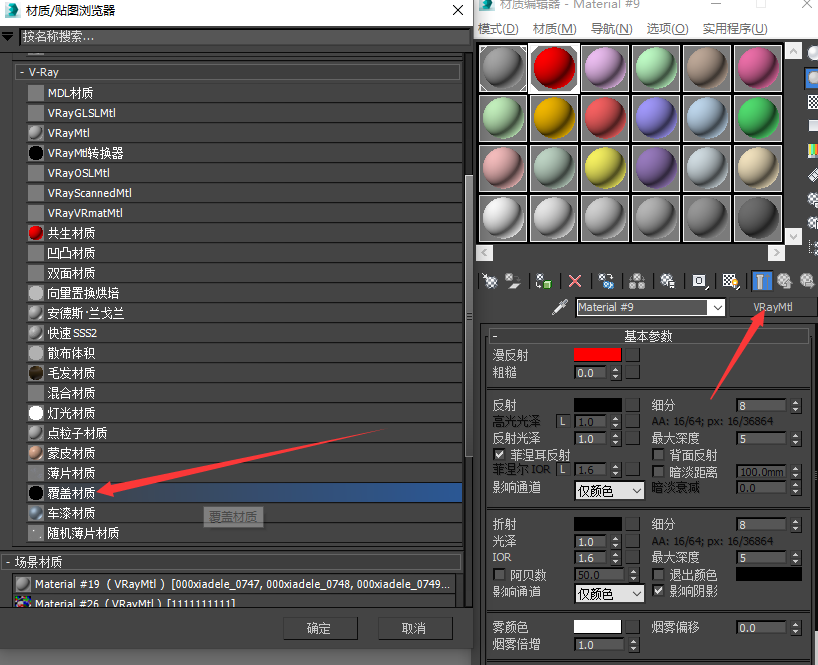This screenshot has height=665, width=818.
Task: Open the 材质(M) menu
Action: click(x=554, y=29)
